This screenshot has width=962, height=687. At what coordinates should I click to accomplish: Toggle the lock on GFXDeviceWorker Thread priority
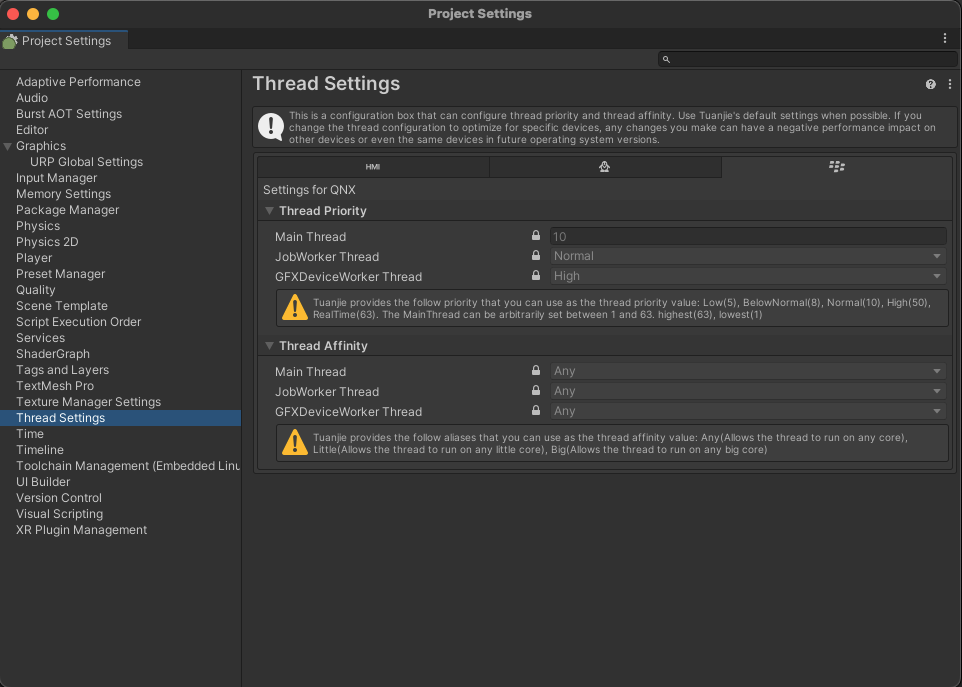click(x=536, y=276)
